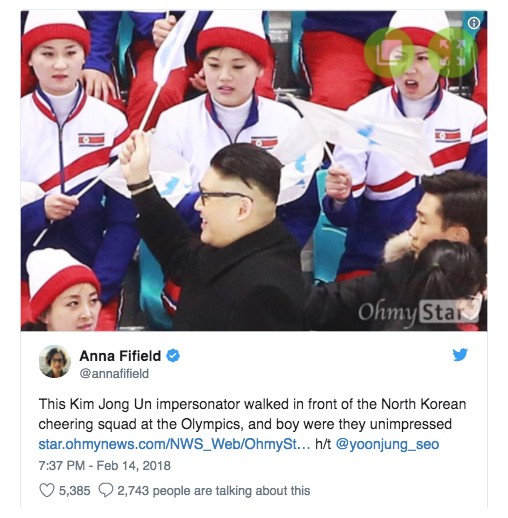Open the Anna Fifield display name

(120, 356)
